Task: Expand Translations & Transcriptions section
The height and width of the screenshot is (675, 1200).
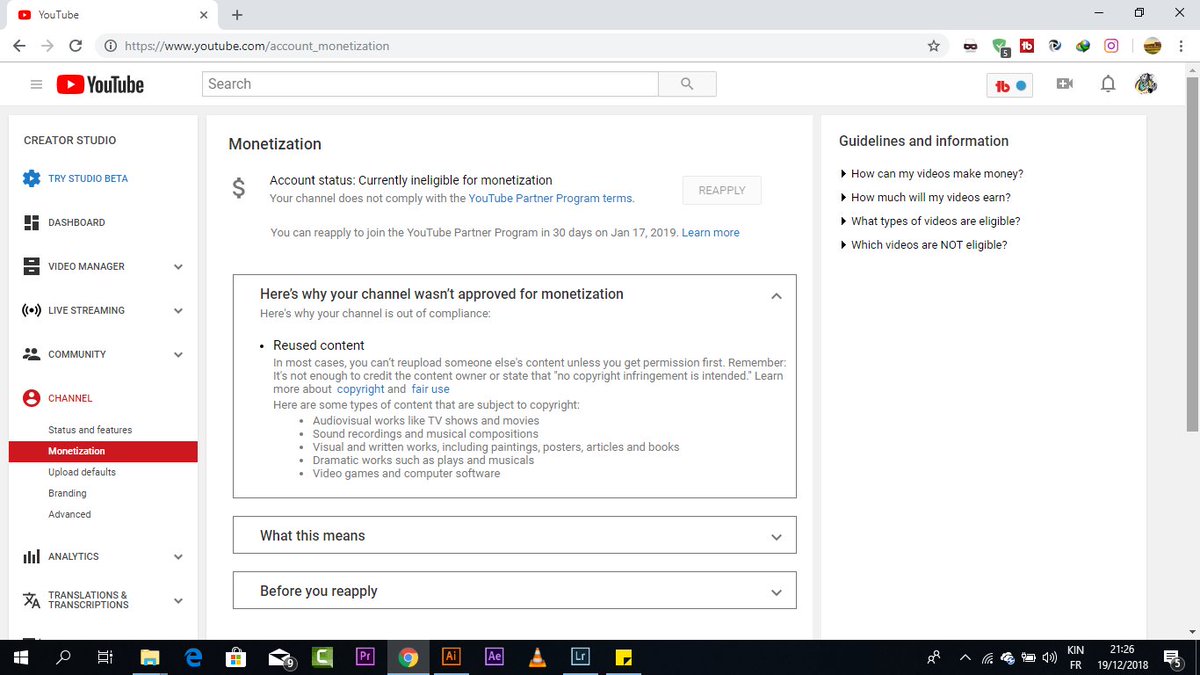Action: (178, 601)
